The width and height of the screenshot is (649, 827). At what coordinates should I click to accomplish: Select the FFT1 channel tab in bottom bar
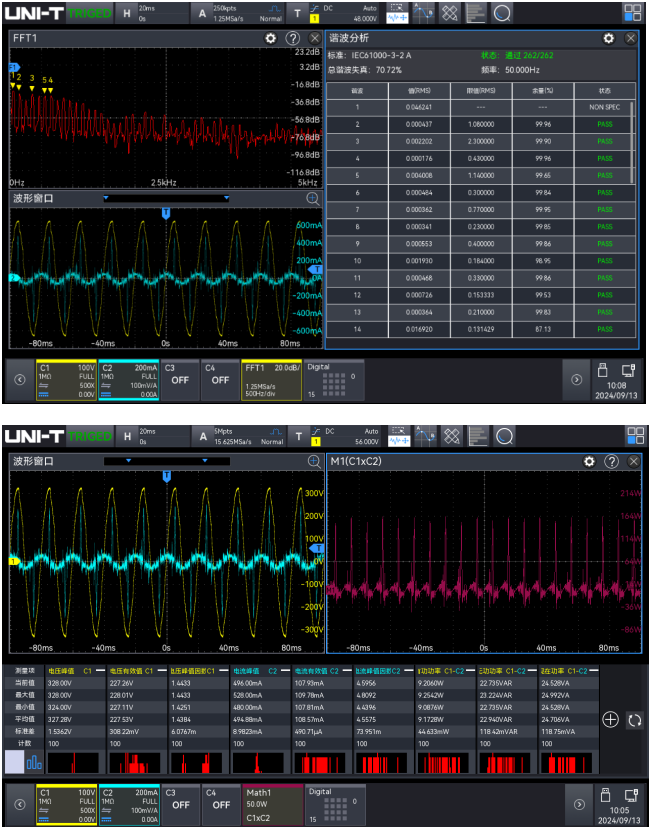point(271,379)
